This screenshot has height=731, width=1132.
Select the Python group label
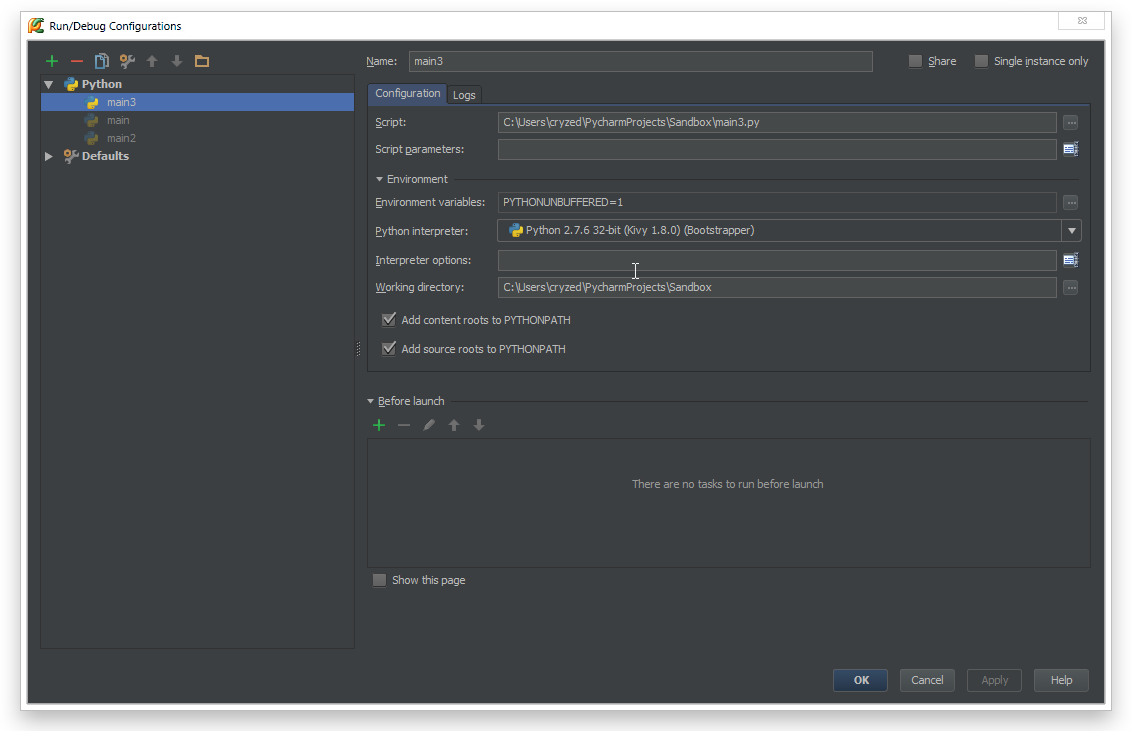pyautogui.click(x=102, y=84)
